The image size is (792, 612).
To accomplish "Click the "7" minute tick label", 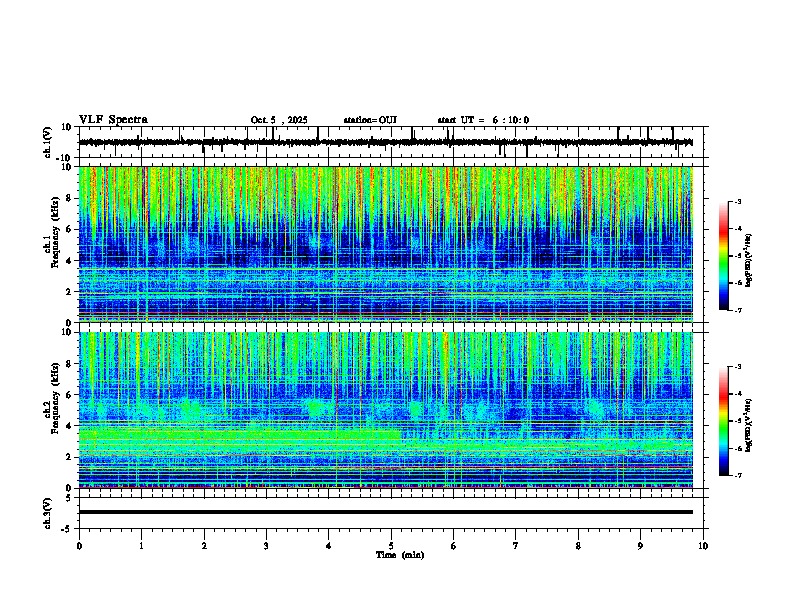I will tap(516, 546).
